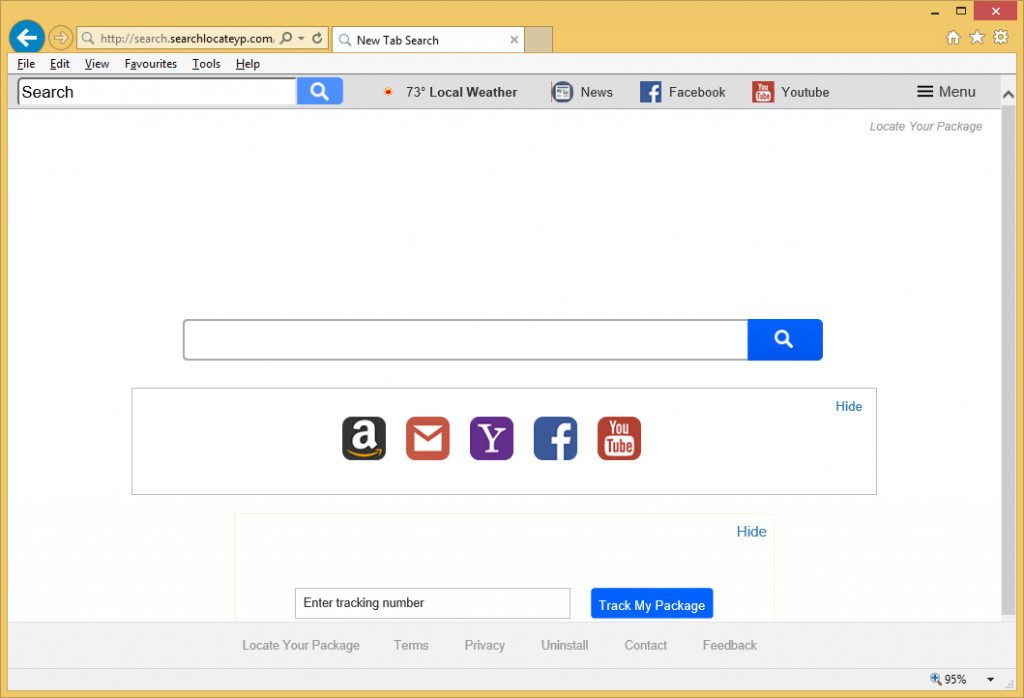Click the weather sun icon
Screen dimensions: 1024x698
[388, 92]
